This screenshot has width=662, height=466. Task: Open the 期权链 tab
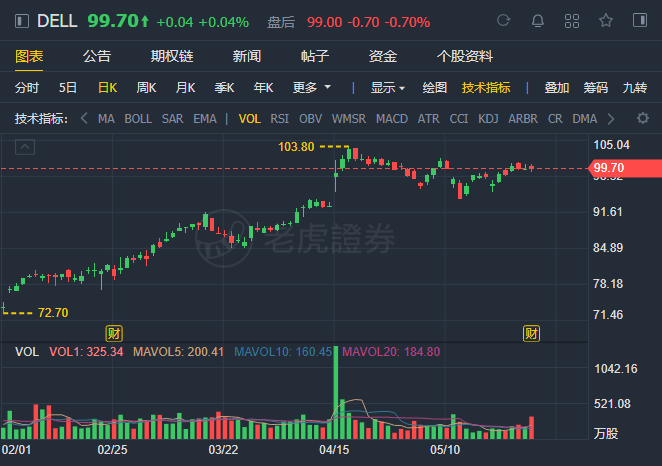coord(172,56)
